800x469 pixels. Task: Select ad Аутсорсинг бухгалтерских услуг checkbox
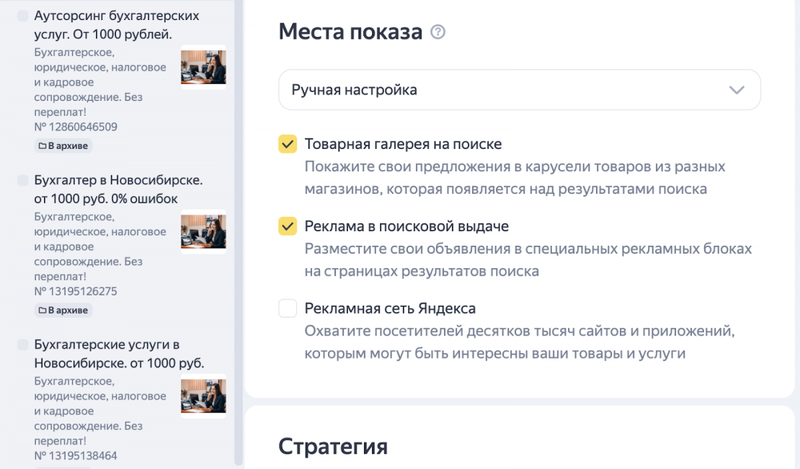pyautogui.click(x=23, y=16)
